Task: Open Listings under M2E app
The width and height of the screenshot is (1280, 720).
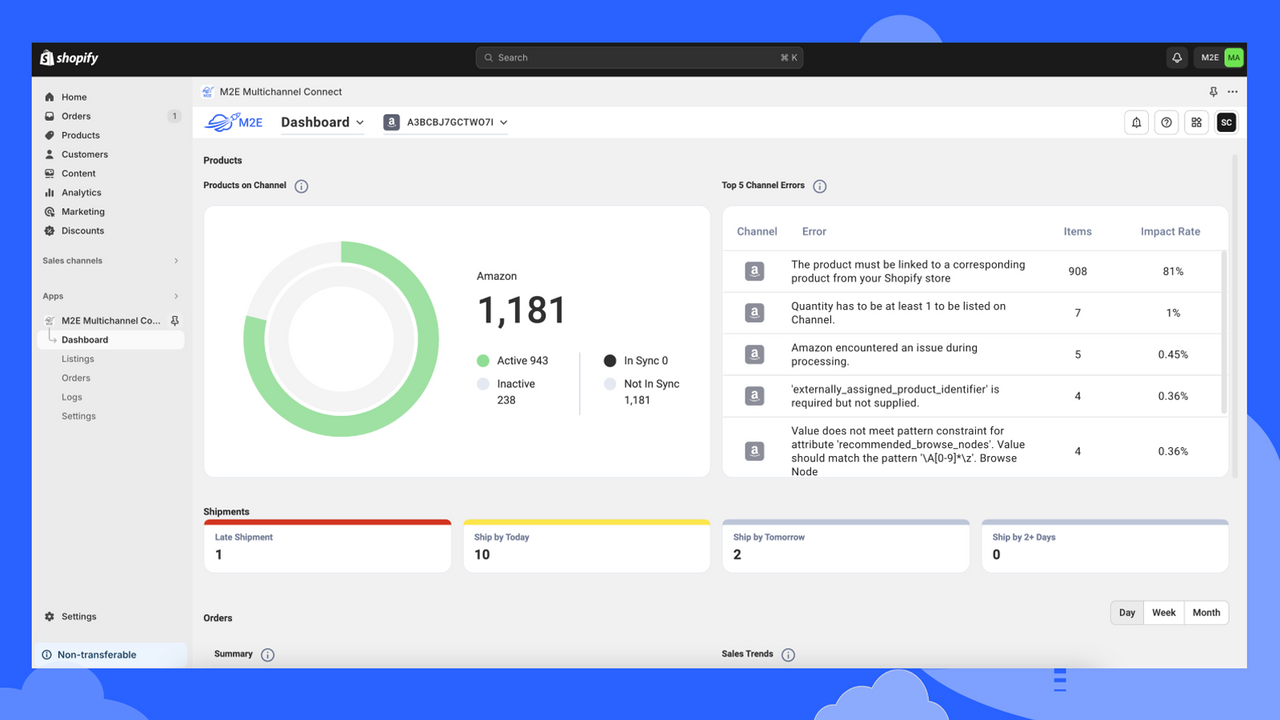Action: 77,359
